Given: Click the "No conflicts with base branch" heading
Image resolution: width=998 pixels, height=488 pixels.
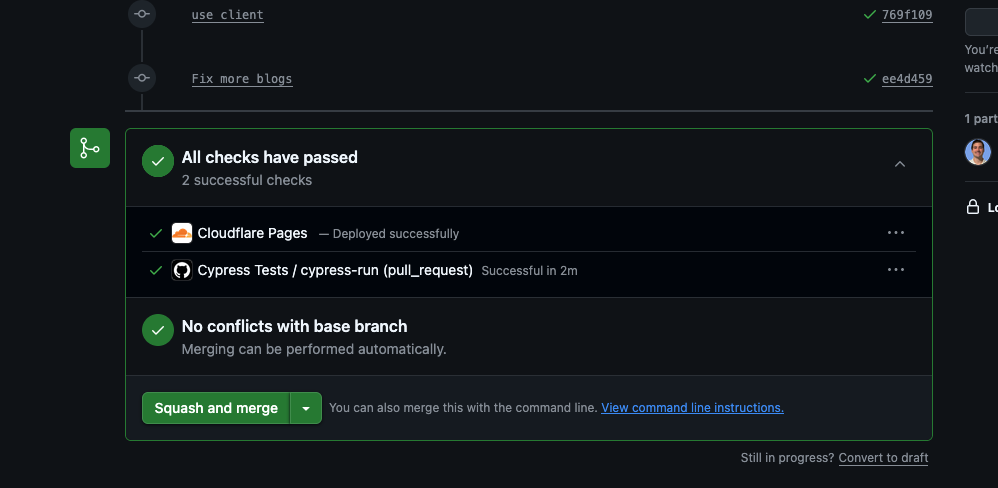Looking at the screenshot, I should point(295,326).
